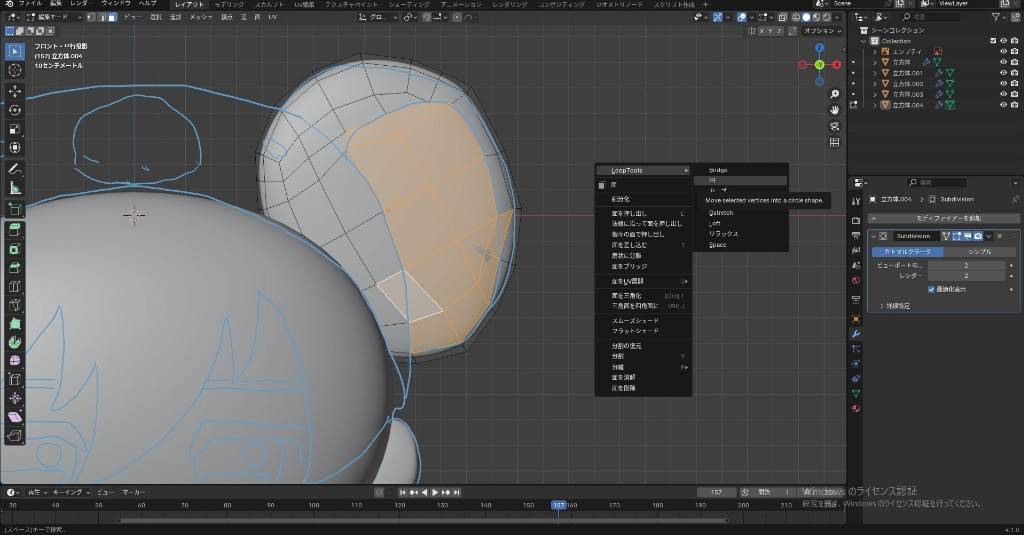Viewport: 1024px width, 535px height.
Task: Choose Loft in LoopTools submenu
Action: click(x=716, y=223)
